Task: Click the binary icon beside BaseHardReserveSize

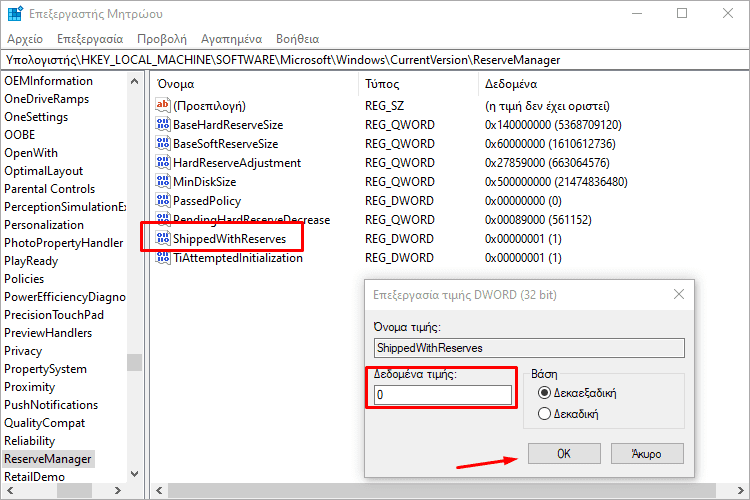Action: pos(163,124)
